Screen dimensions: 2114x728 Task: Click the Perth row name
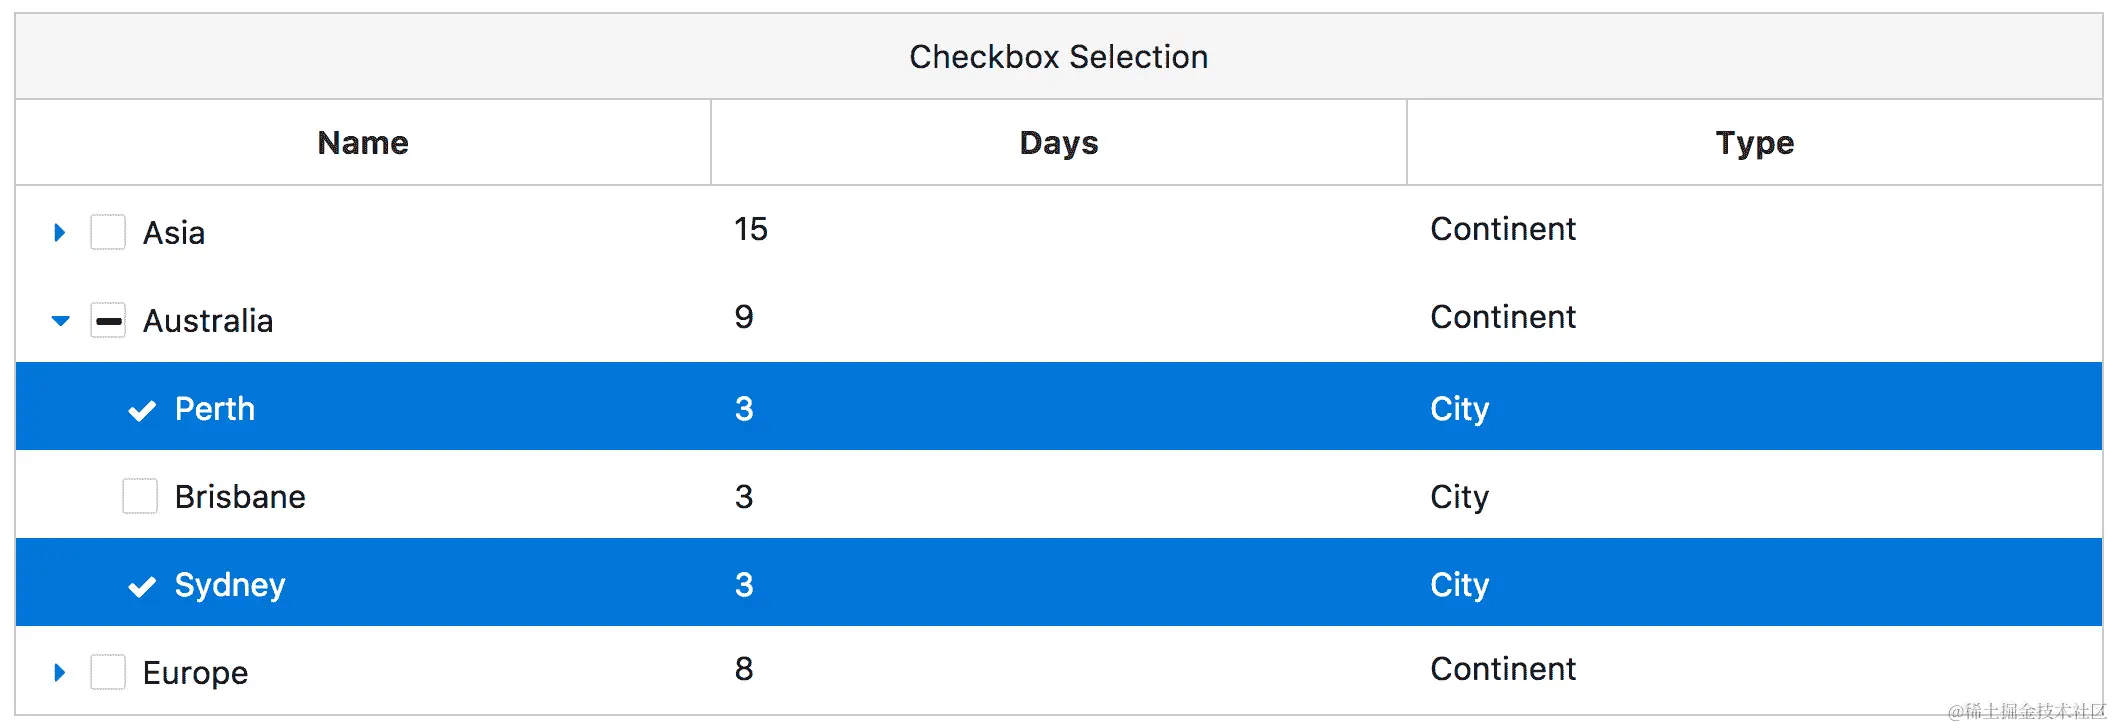(x=215, y=409)
